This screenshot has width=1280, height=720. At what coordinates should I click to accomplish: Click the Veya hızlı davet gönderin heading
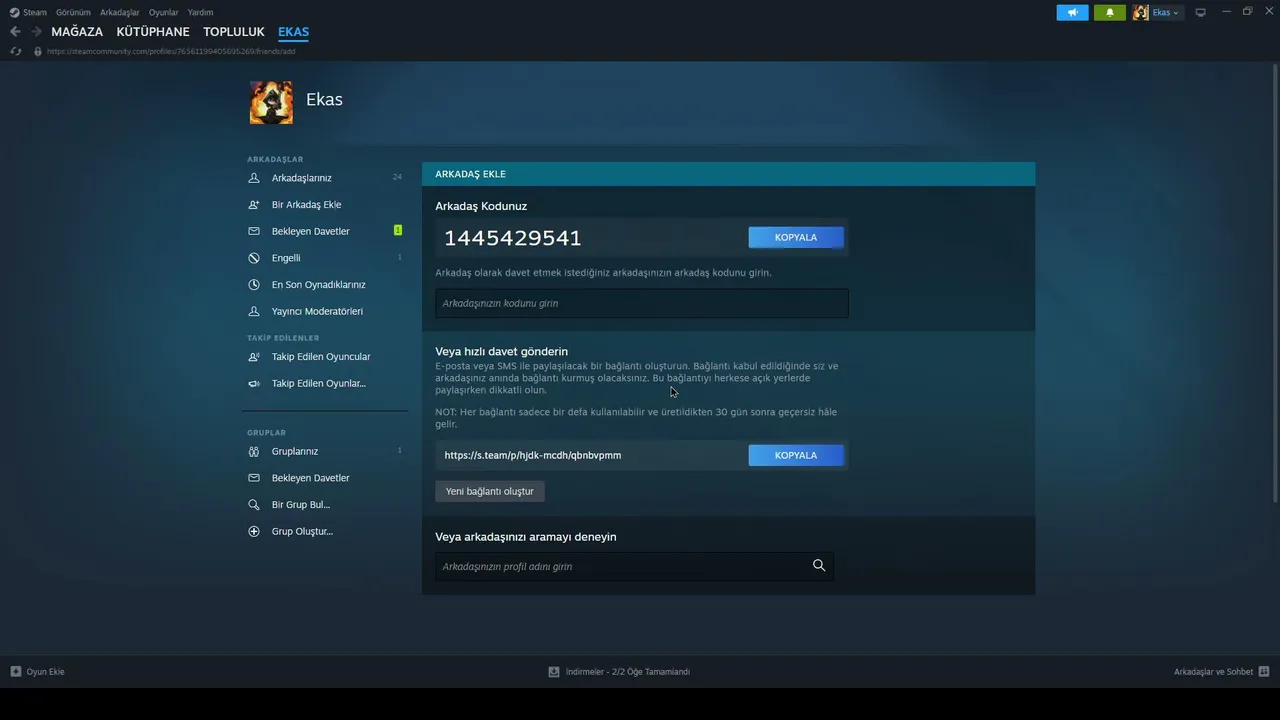(x=501, y=351)
